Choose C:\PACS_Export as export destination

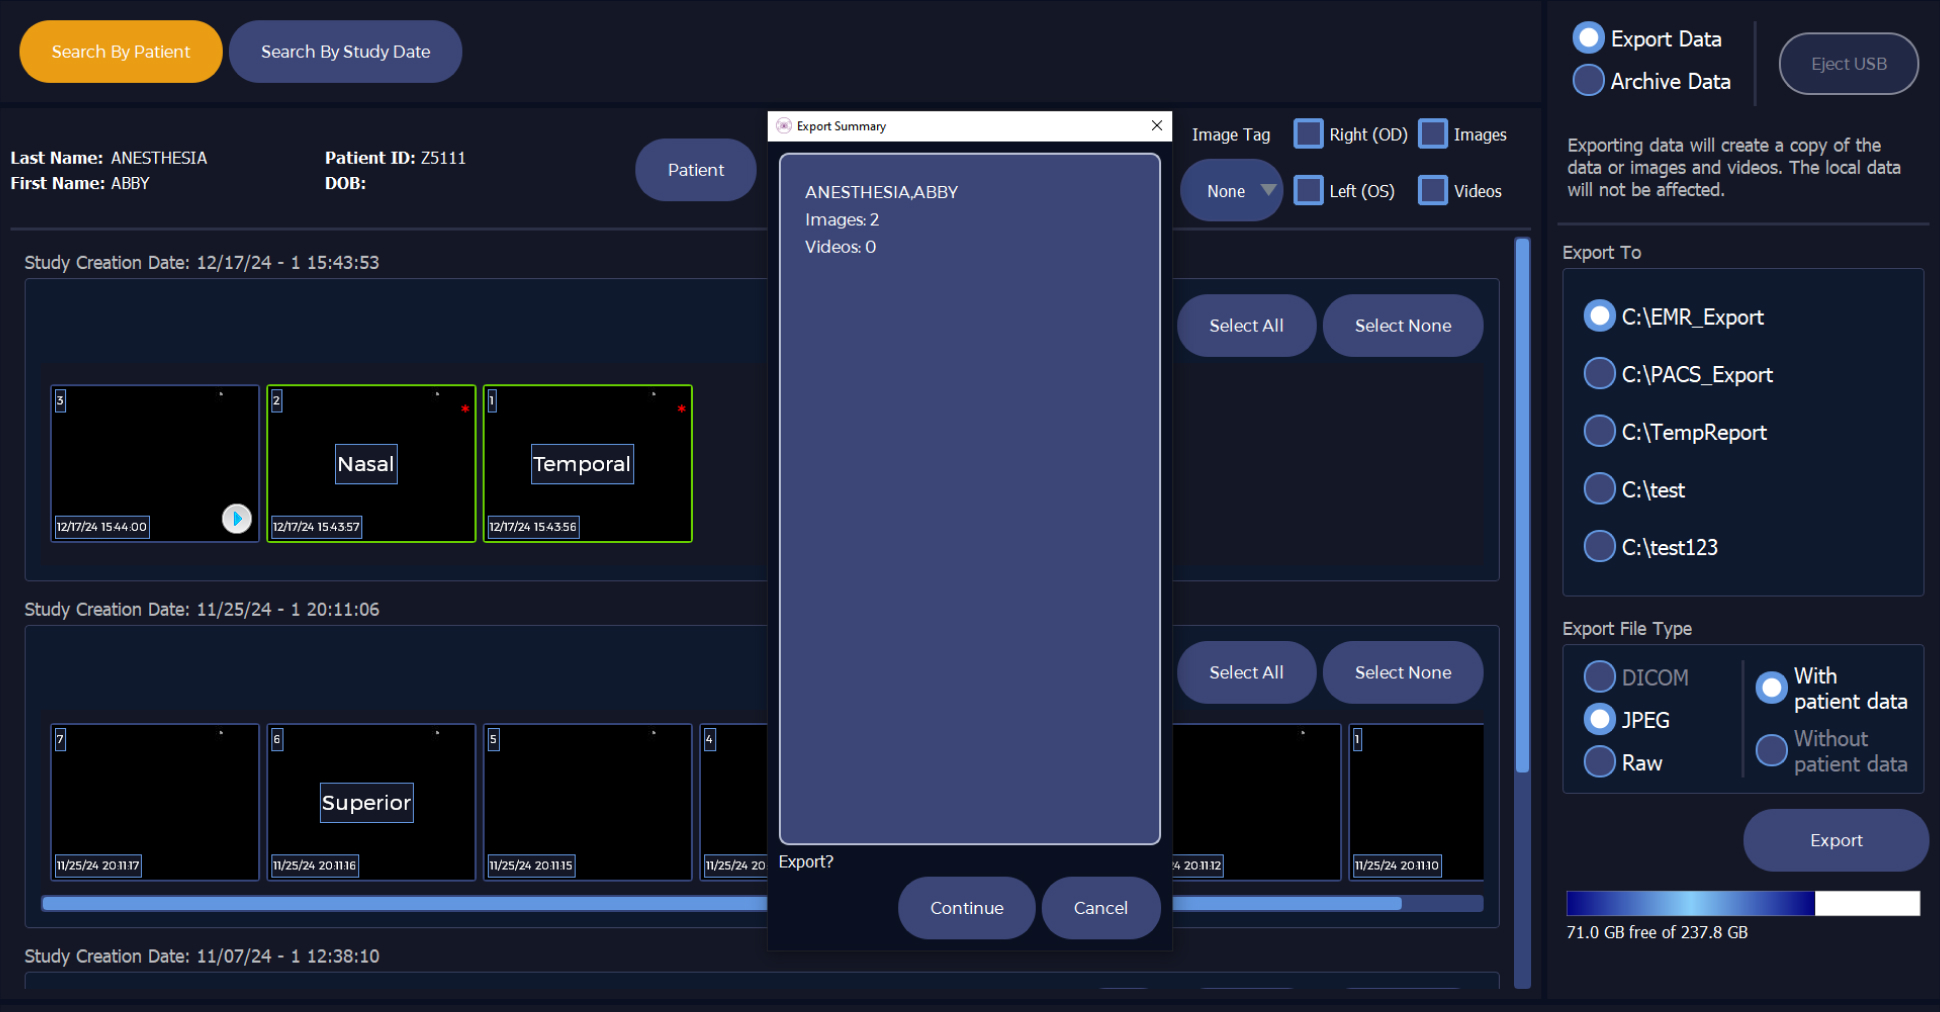1599,374
